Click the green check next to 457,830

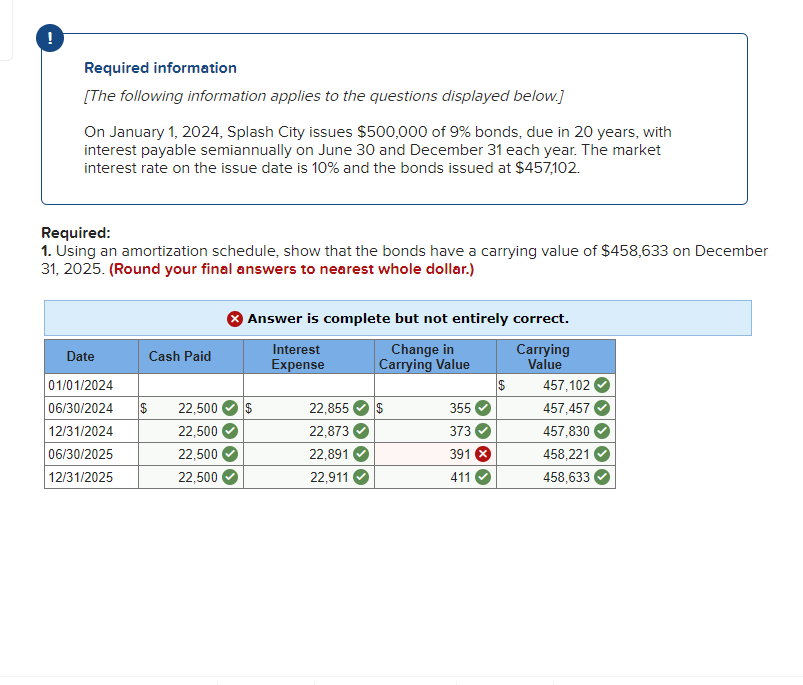tap(602, 431)
